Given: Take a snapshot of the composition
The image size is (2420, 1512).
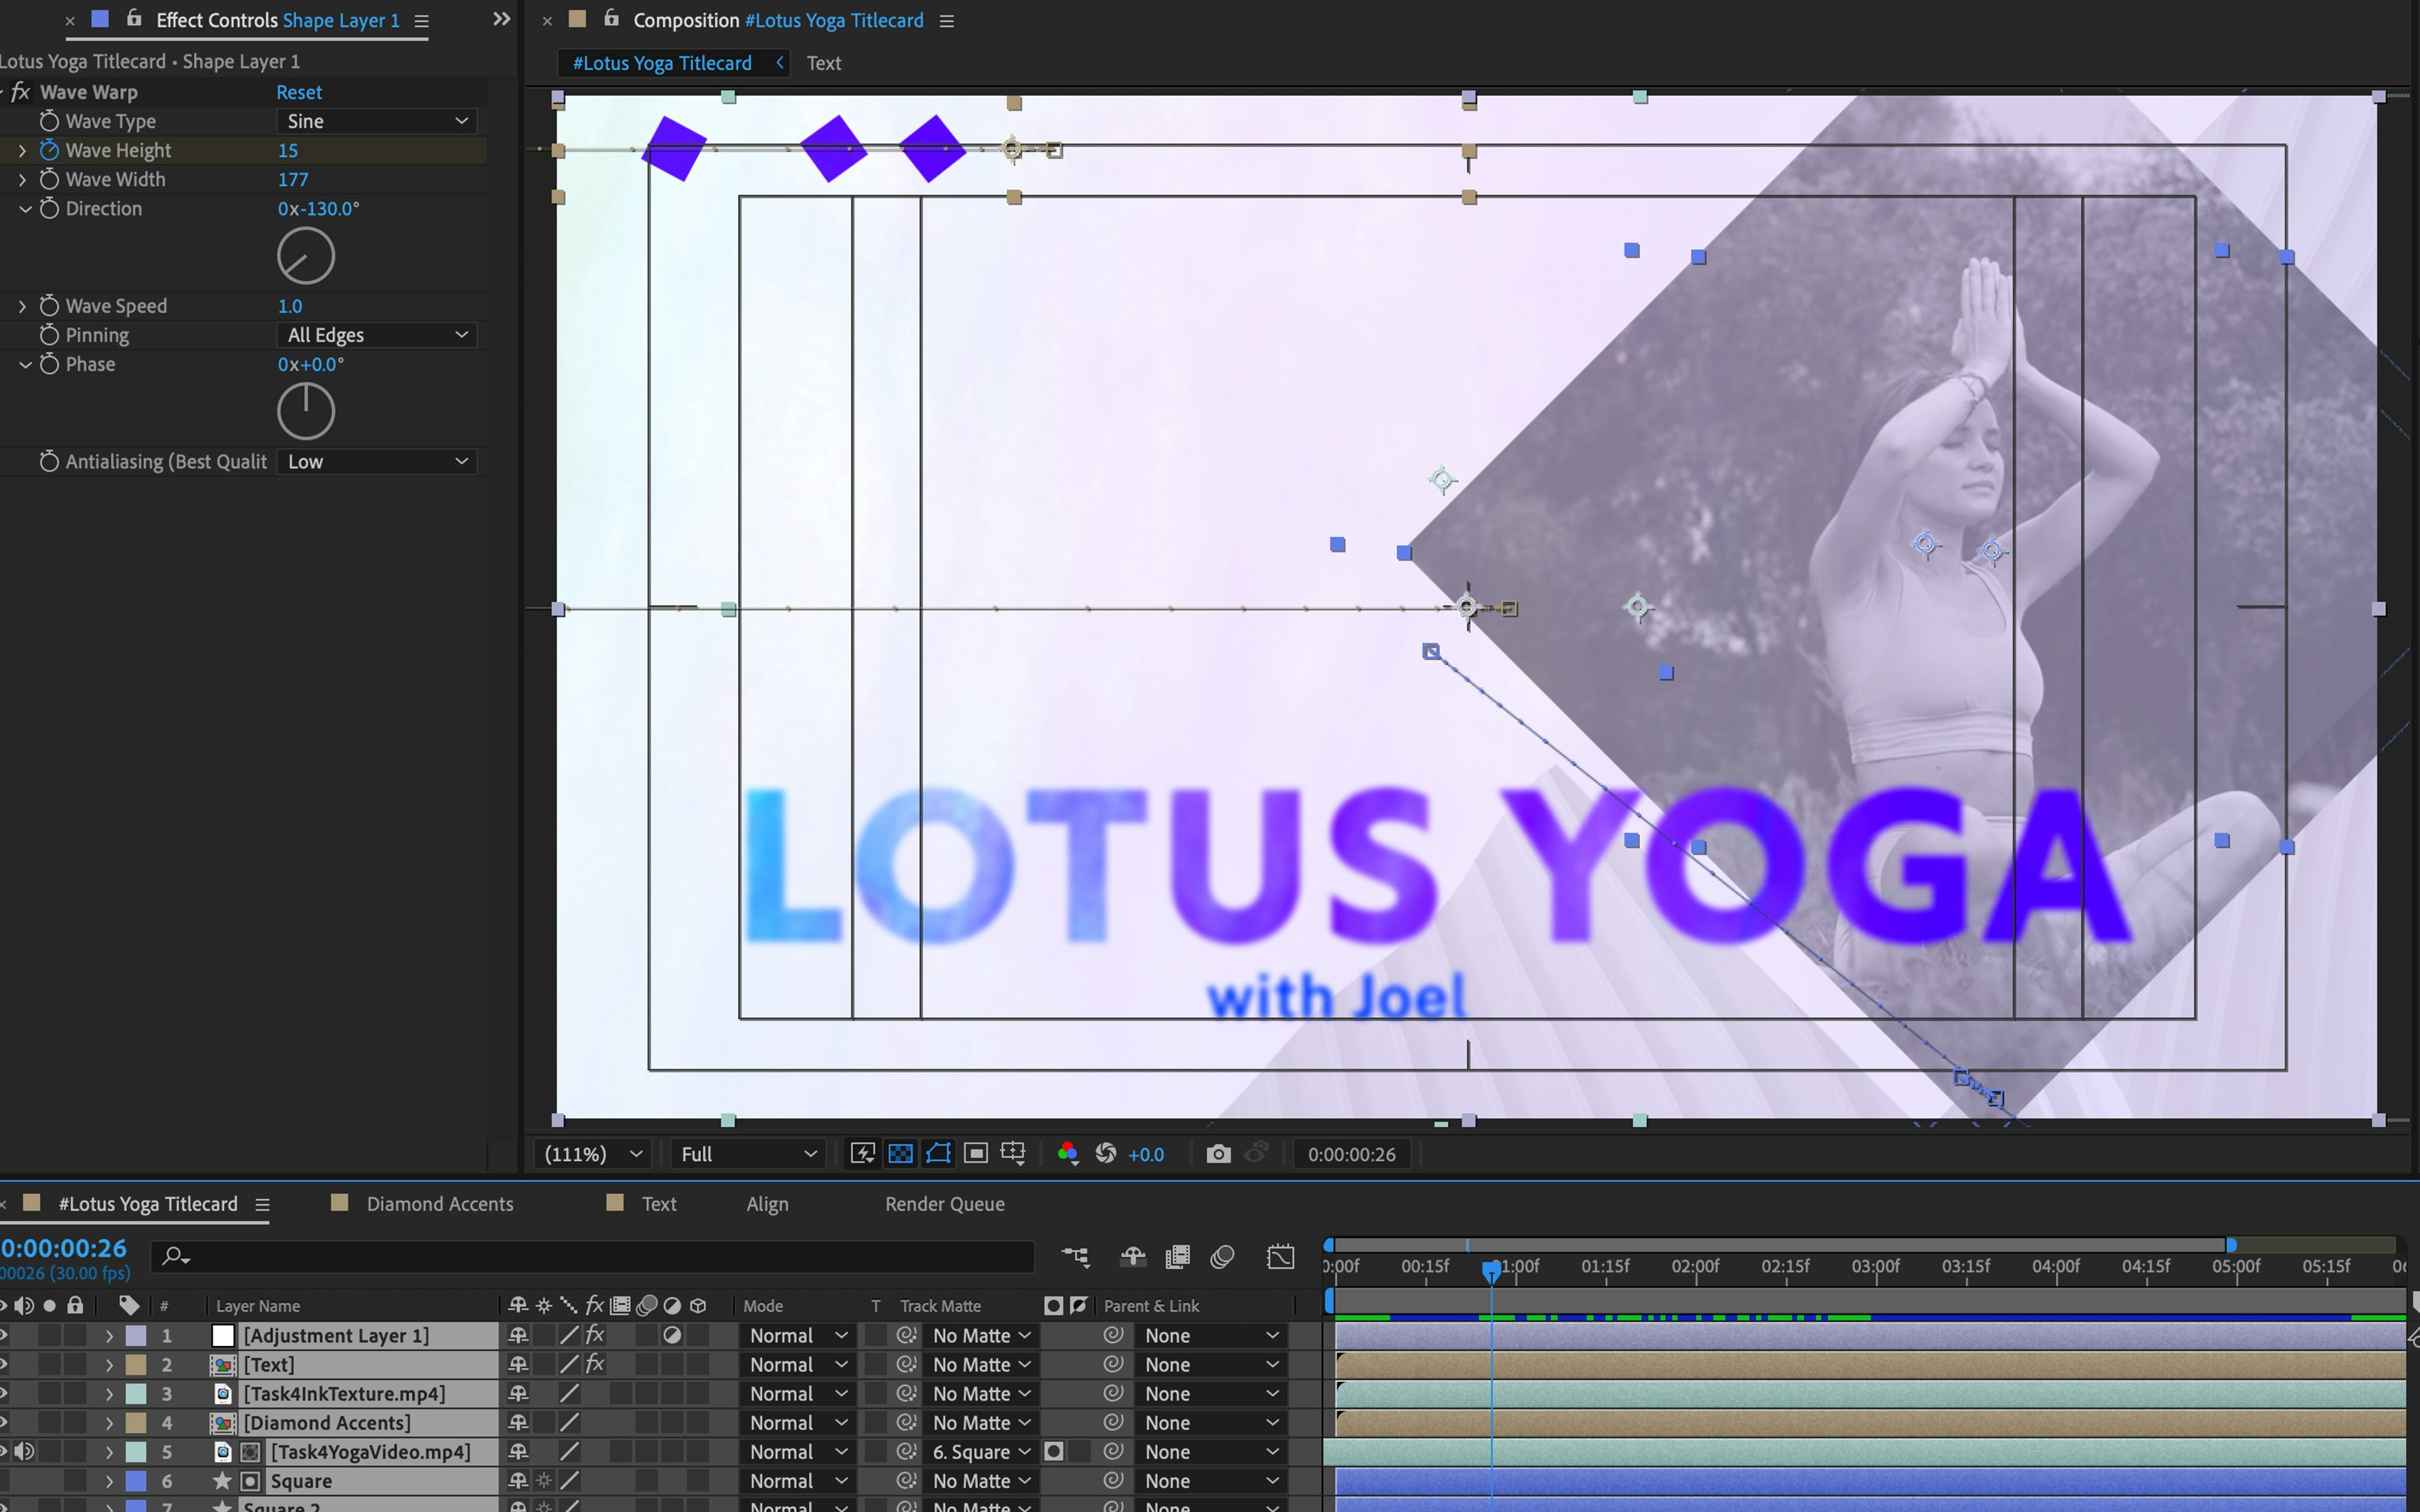Looking at the screenshot, I should pos(1218,1154).
